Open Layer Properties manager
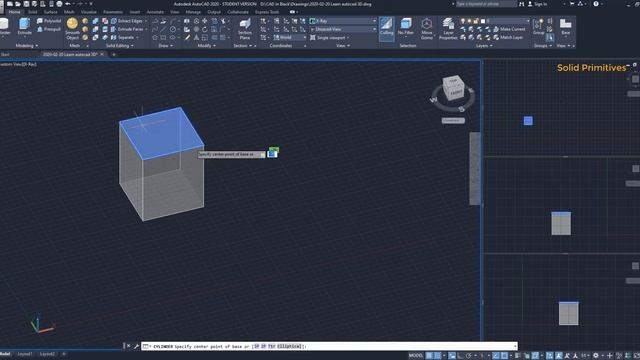The width and height of the screenshot is (640, 360). [448, 29]
